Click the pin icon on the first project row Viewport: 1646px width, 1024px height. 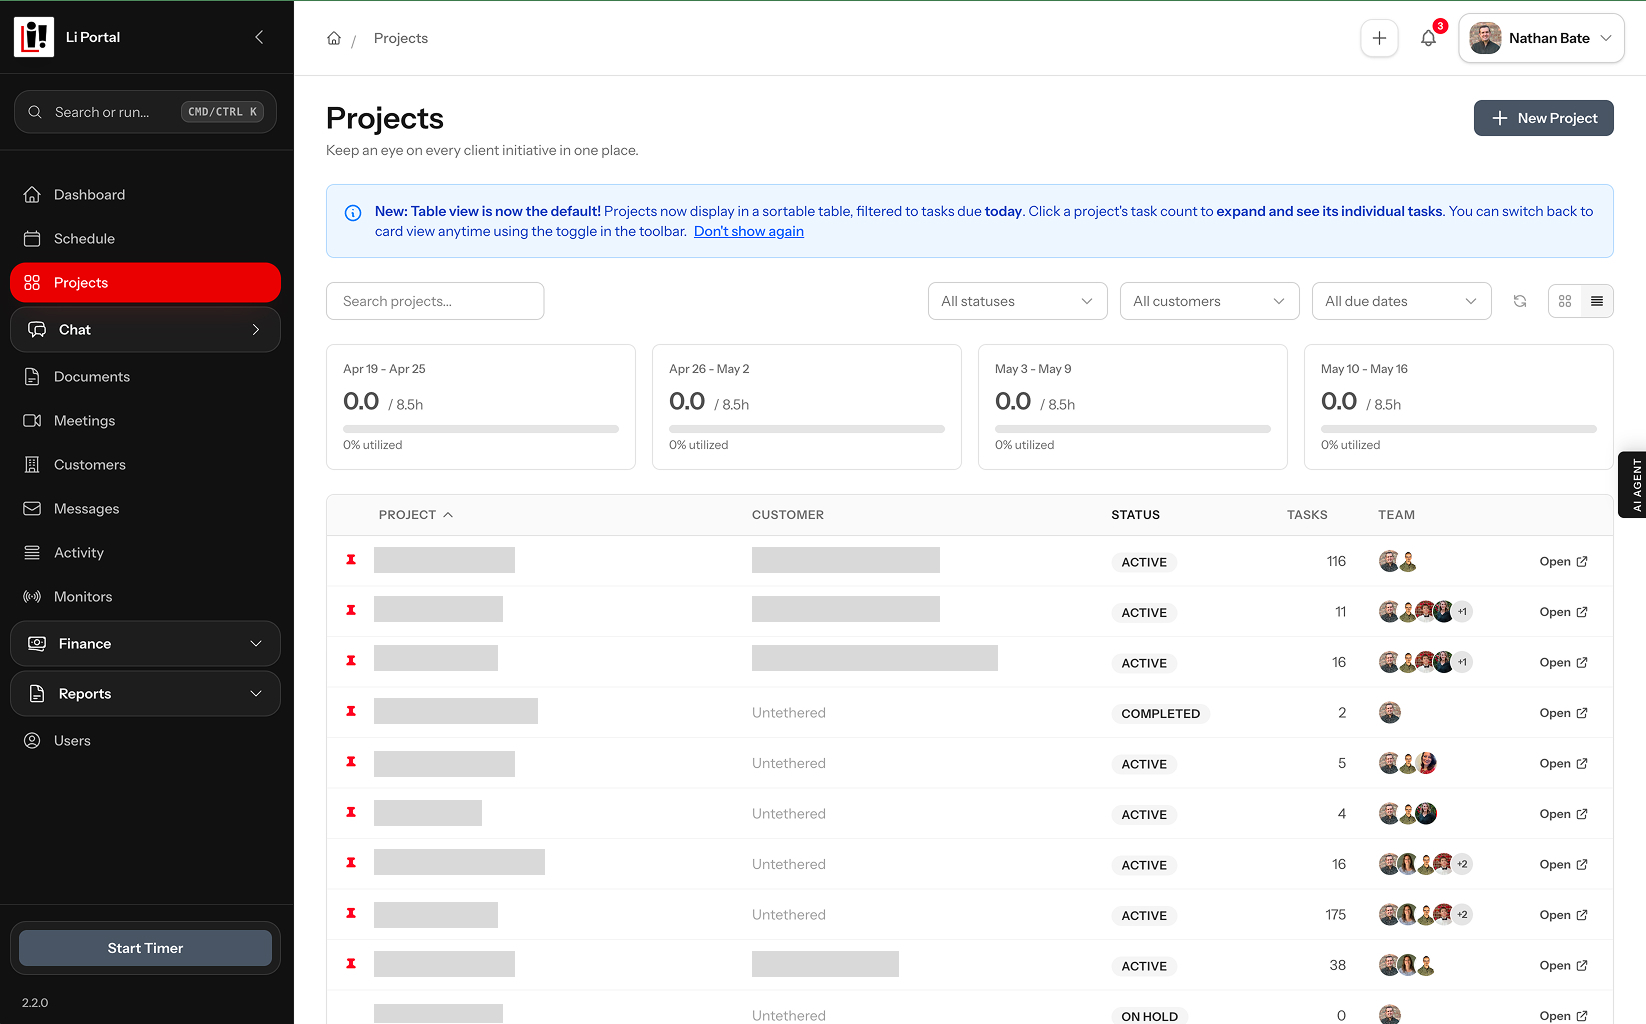351,560
